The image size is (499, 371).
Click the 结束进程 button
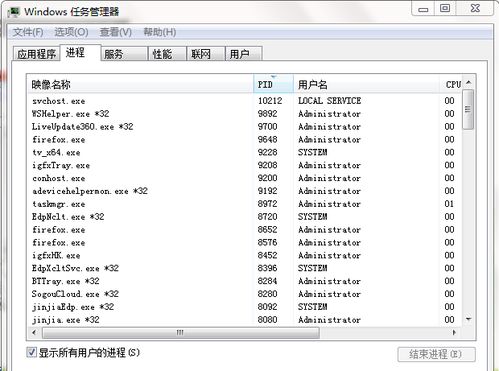436,354
